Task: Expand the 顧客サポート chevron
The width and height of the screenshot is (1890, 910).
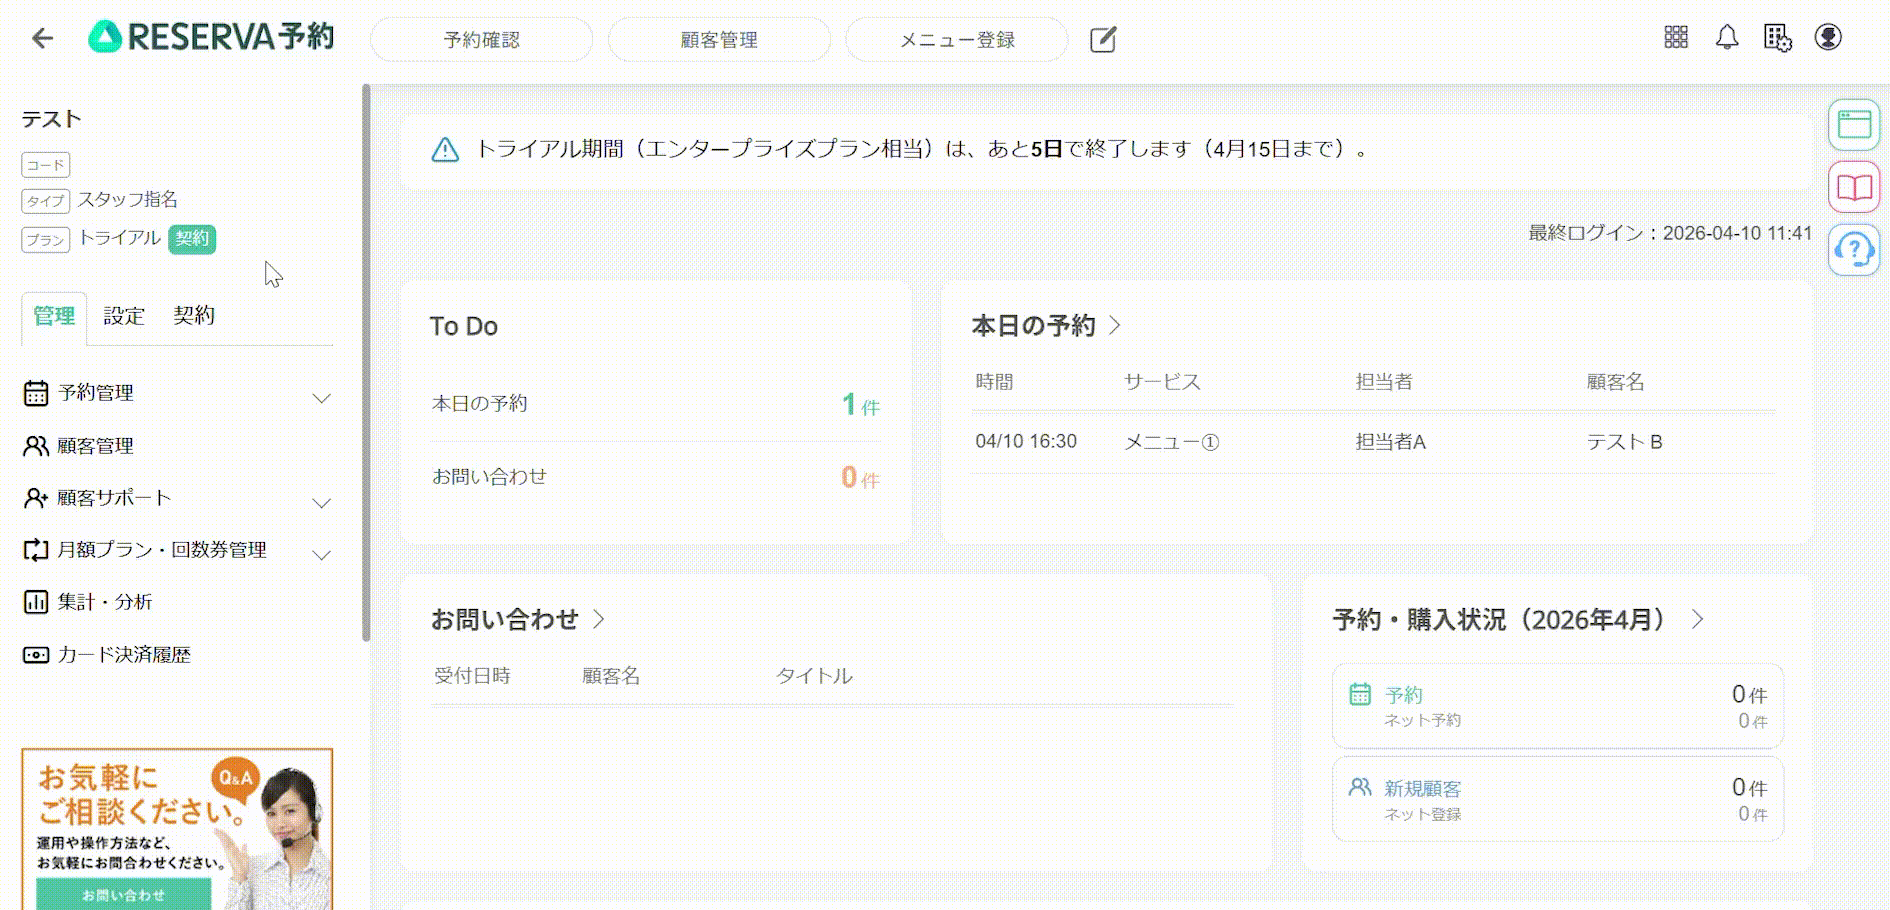Action: 322,502
